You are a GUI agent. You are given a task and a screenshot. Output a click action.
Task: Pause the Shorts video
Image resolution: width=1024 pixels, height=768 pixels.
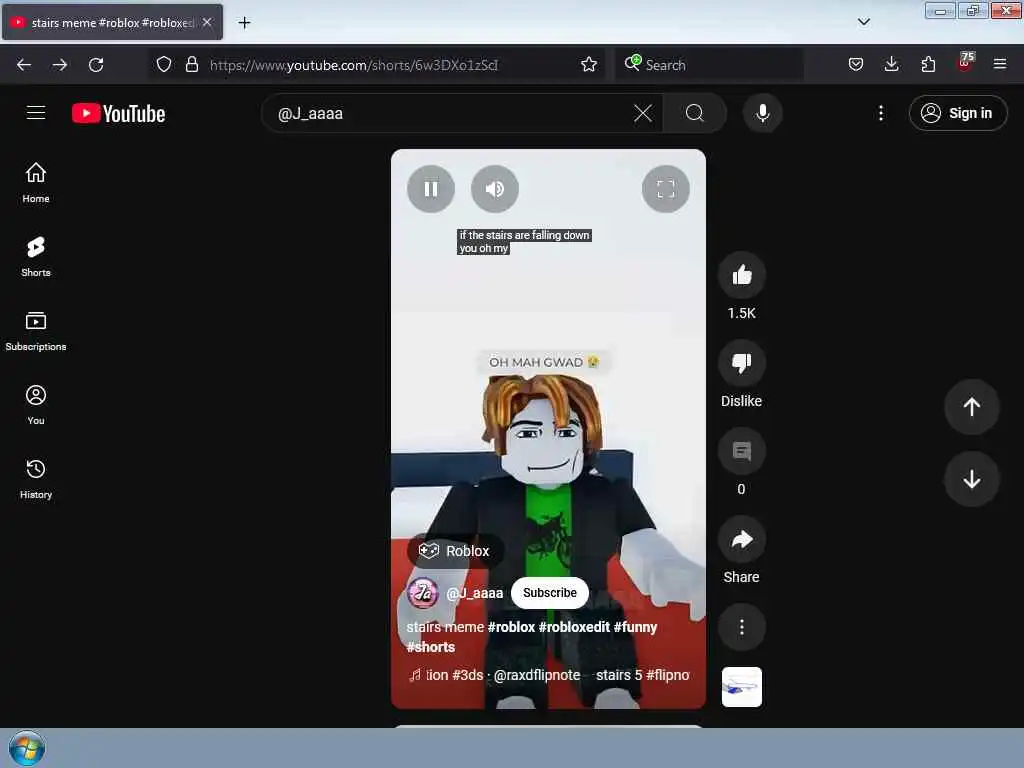[430, 189]
